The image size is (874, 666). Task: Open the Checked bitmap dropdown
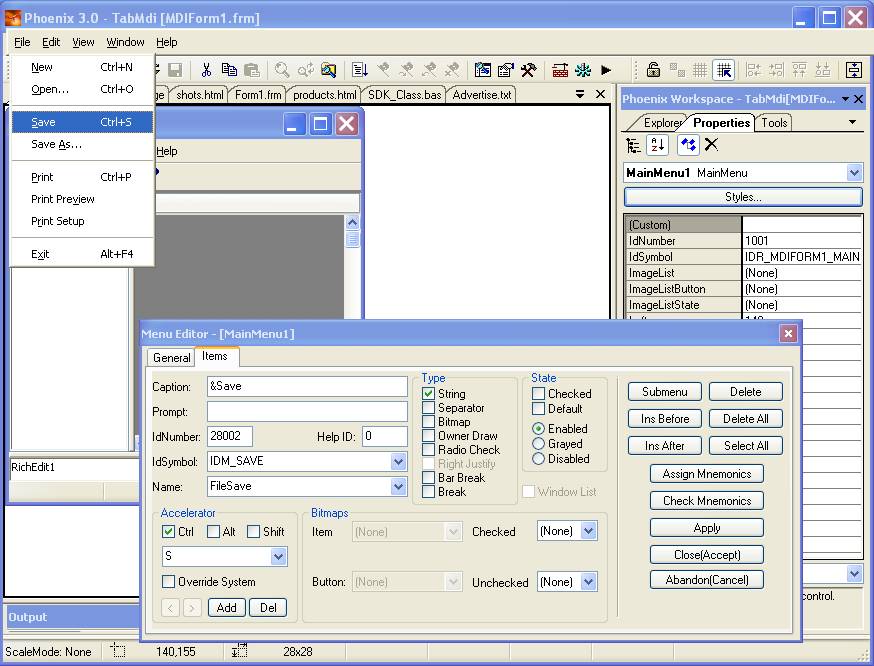click(589, 531)
